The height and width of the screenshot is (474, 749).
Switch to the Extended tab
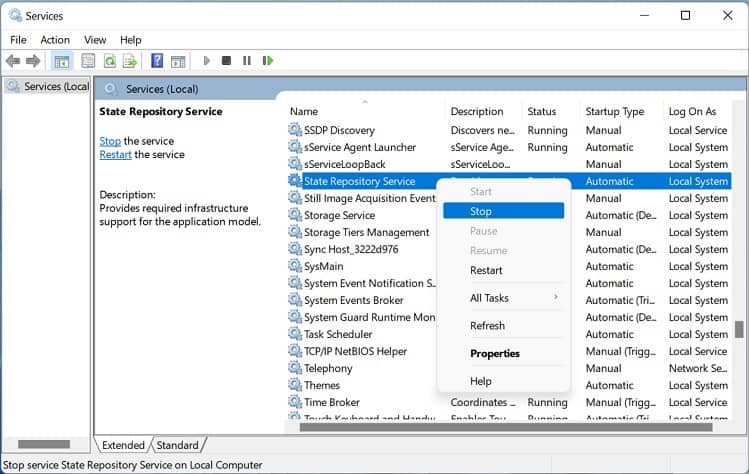click(x=123, y=445)
